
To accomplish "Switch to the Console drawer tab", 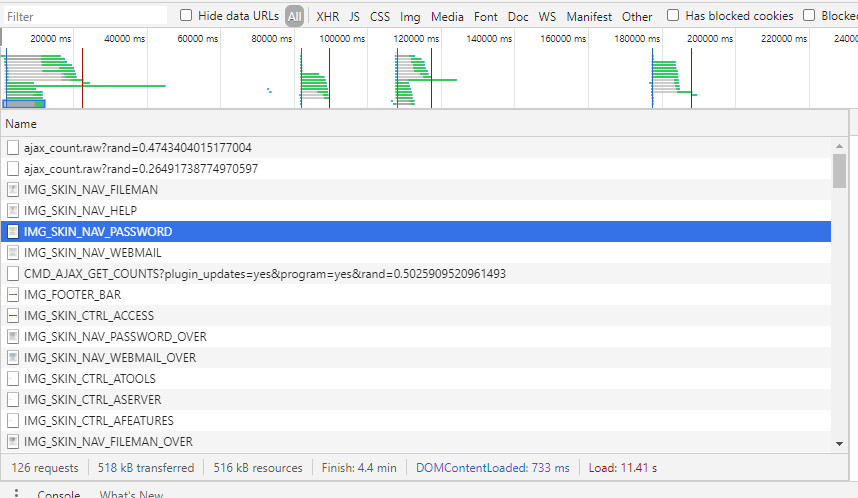I will click(x=58, y=494).
